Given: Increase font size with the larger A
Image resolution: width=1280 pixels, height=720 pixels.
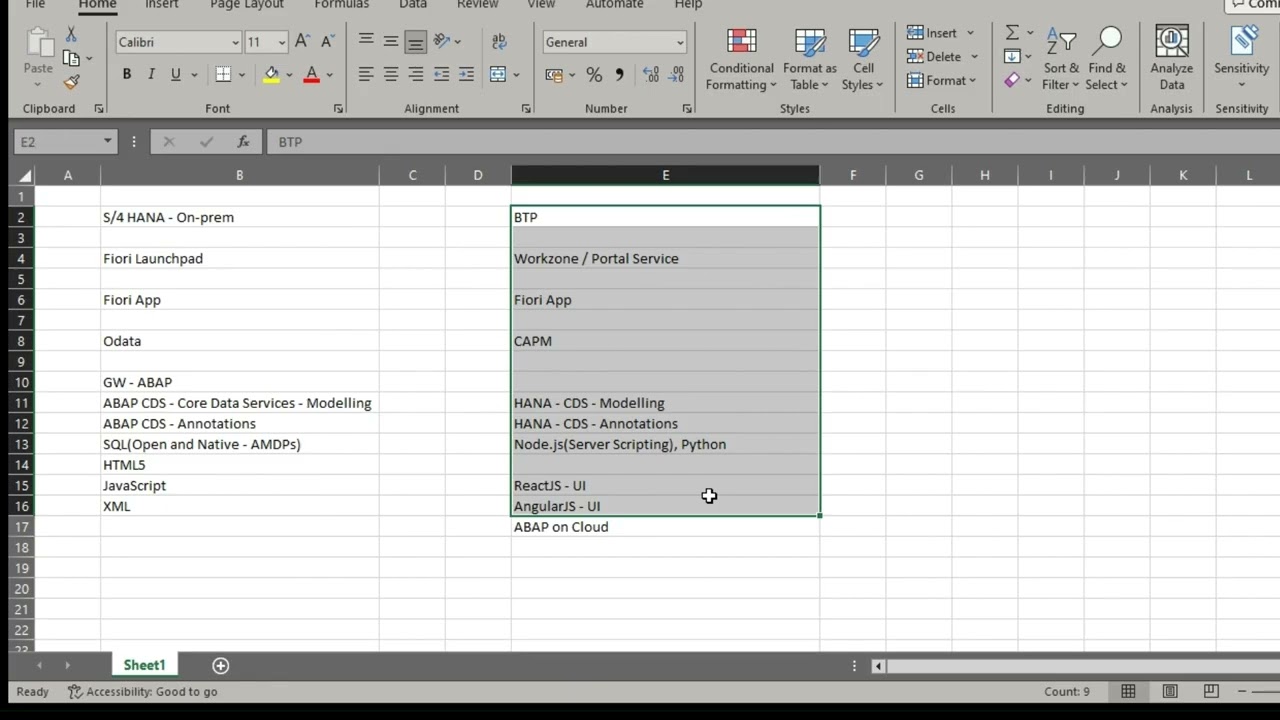Looking at the screenshot, I should [303, 42].
